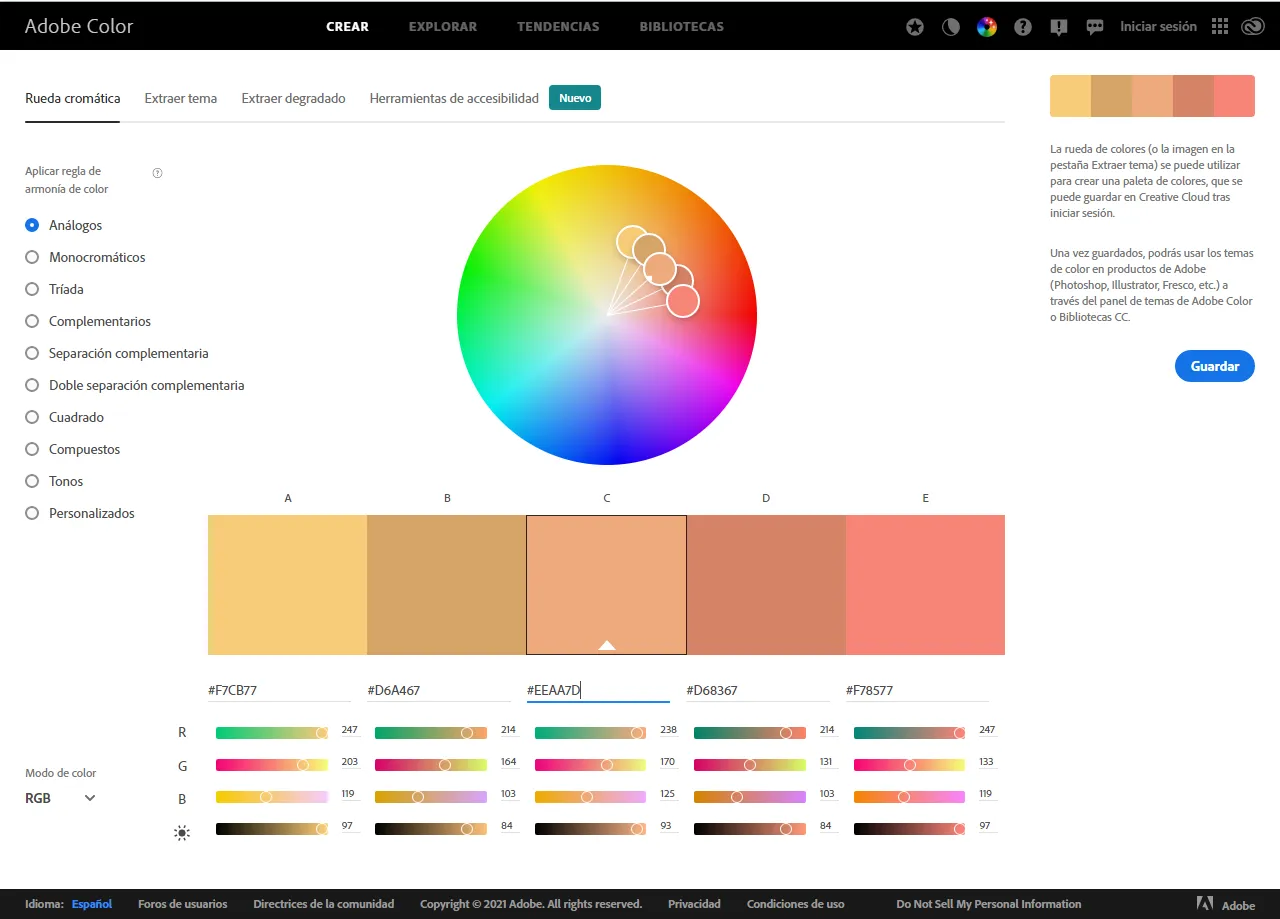
Task: Click the Guardar button
Action: pos(1215,366)
